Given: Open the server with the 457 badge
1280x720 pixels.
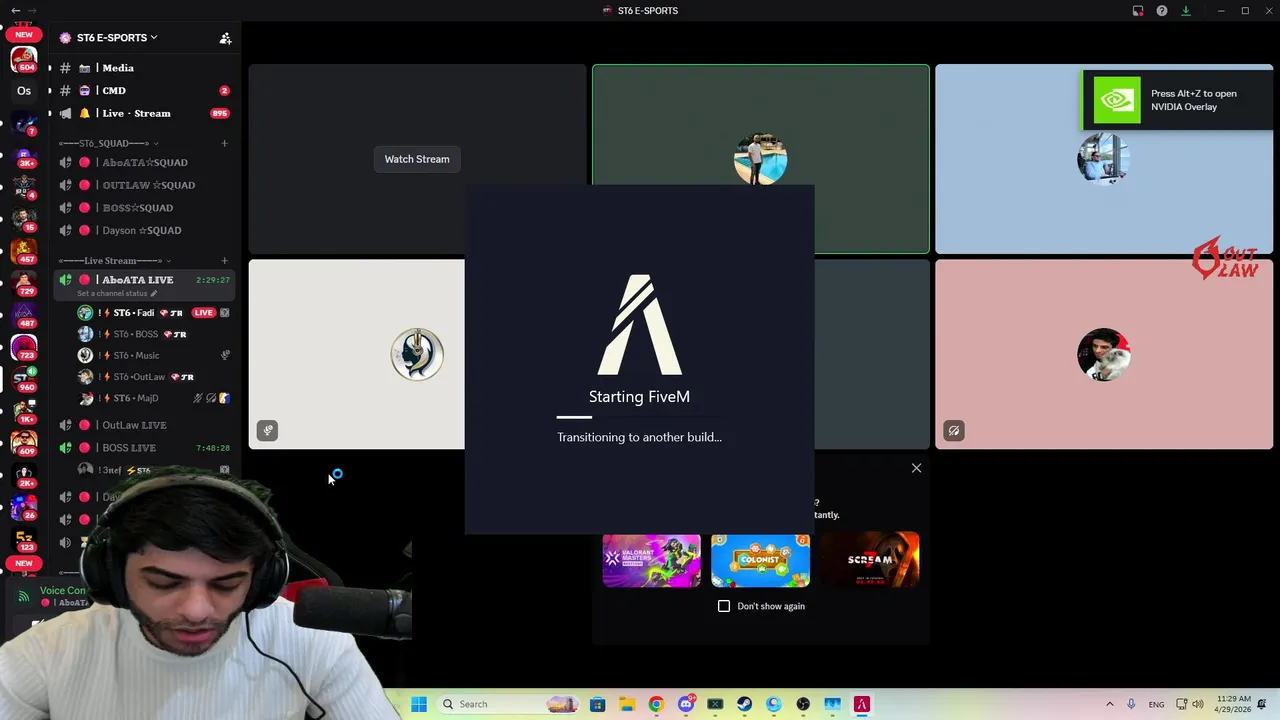Looking at the screenshot, I should pyautogui.click(x=24, y=251).
